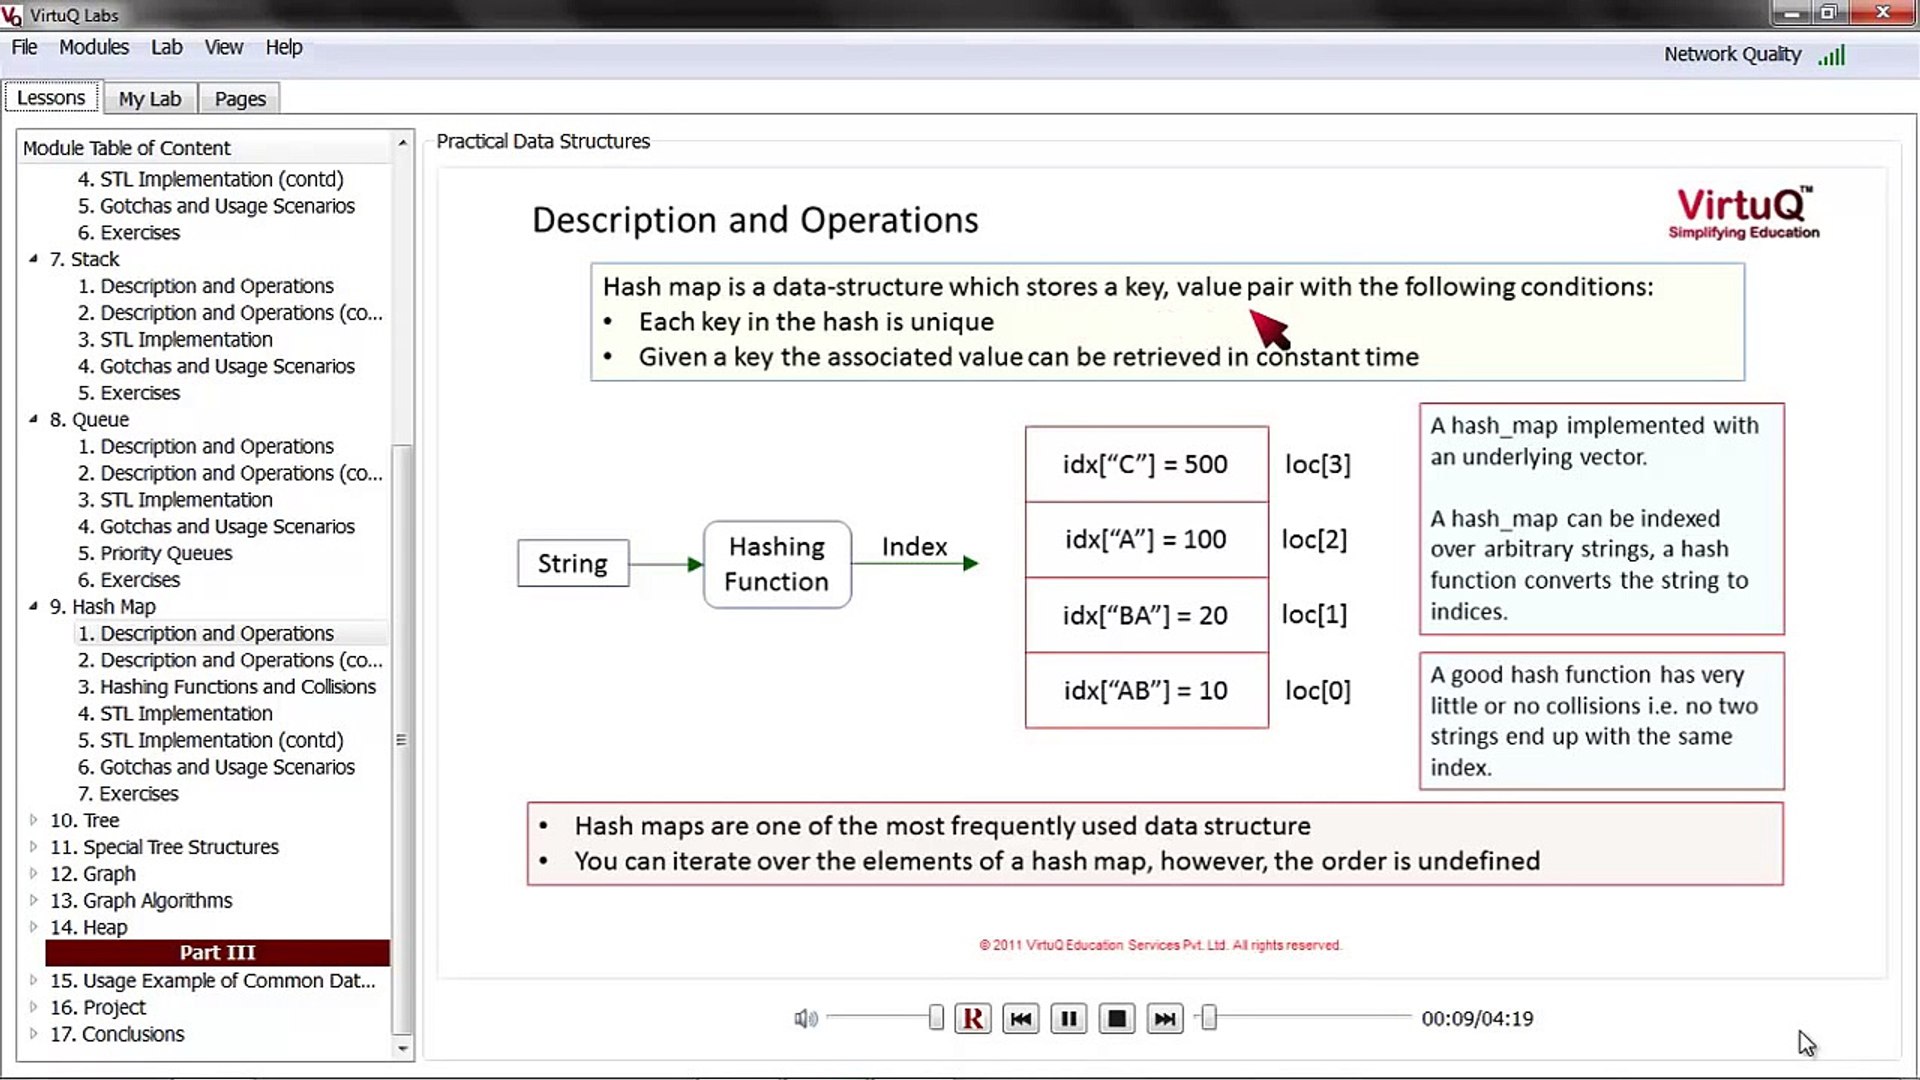Click the VirtuQ Labs title bar icon
The image size is (1920, 1080).
[x=14, y=14]
